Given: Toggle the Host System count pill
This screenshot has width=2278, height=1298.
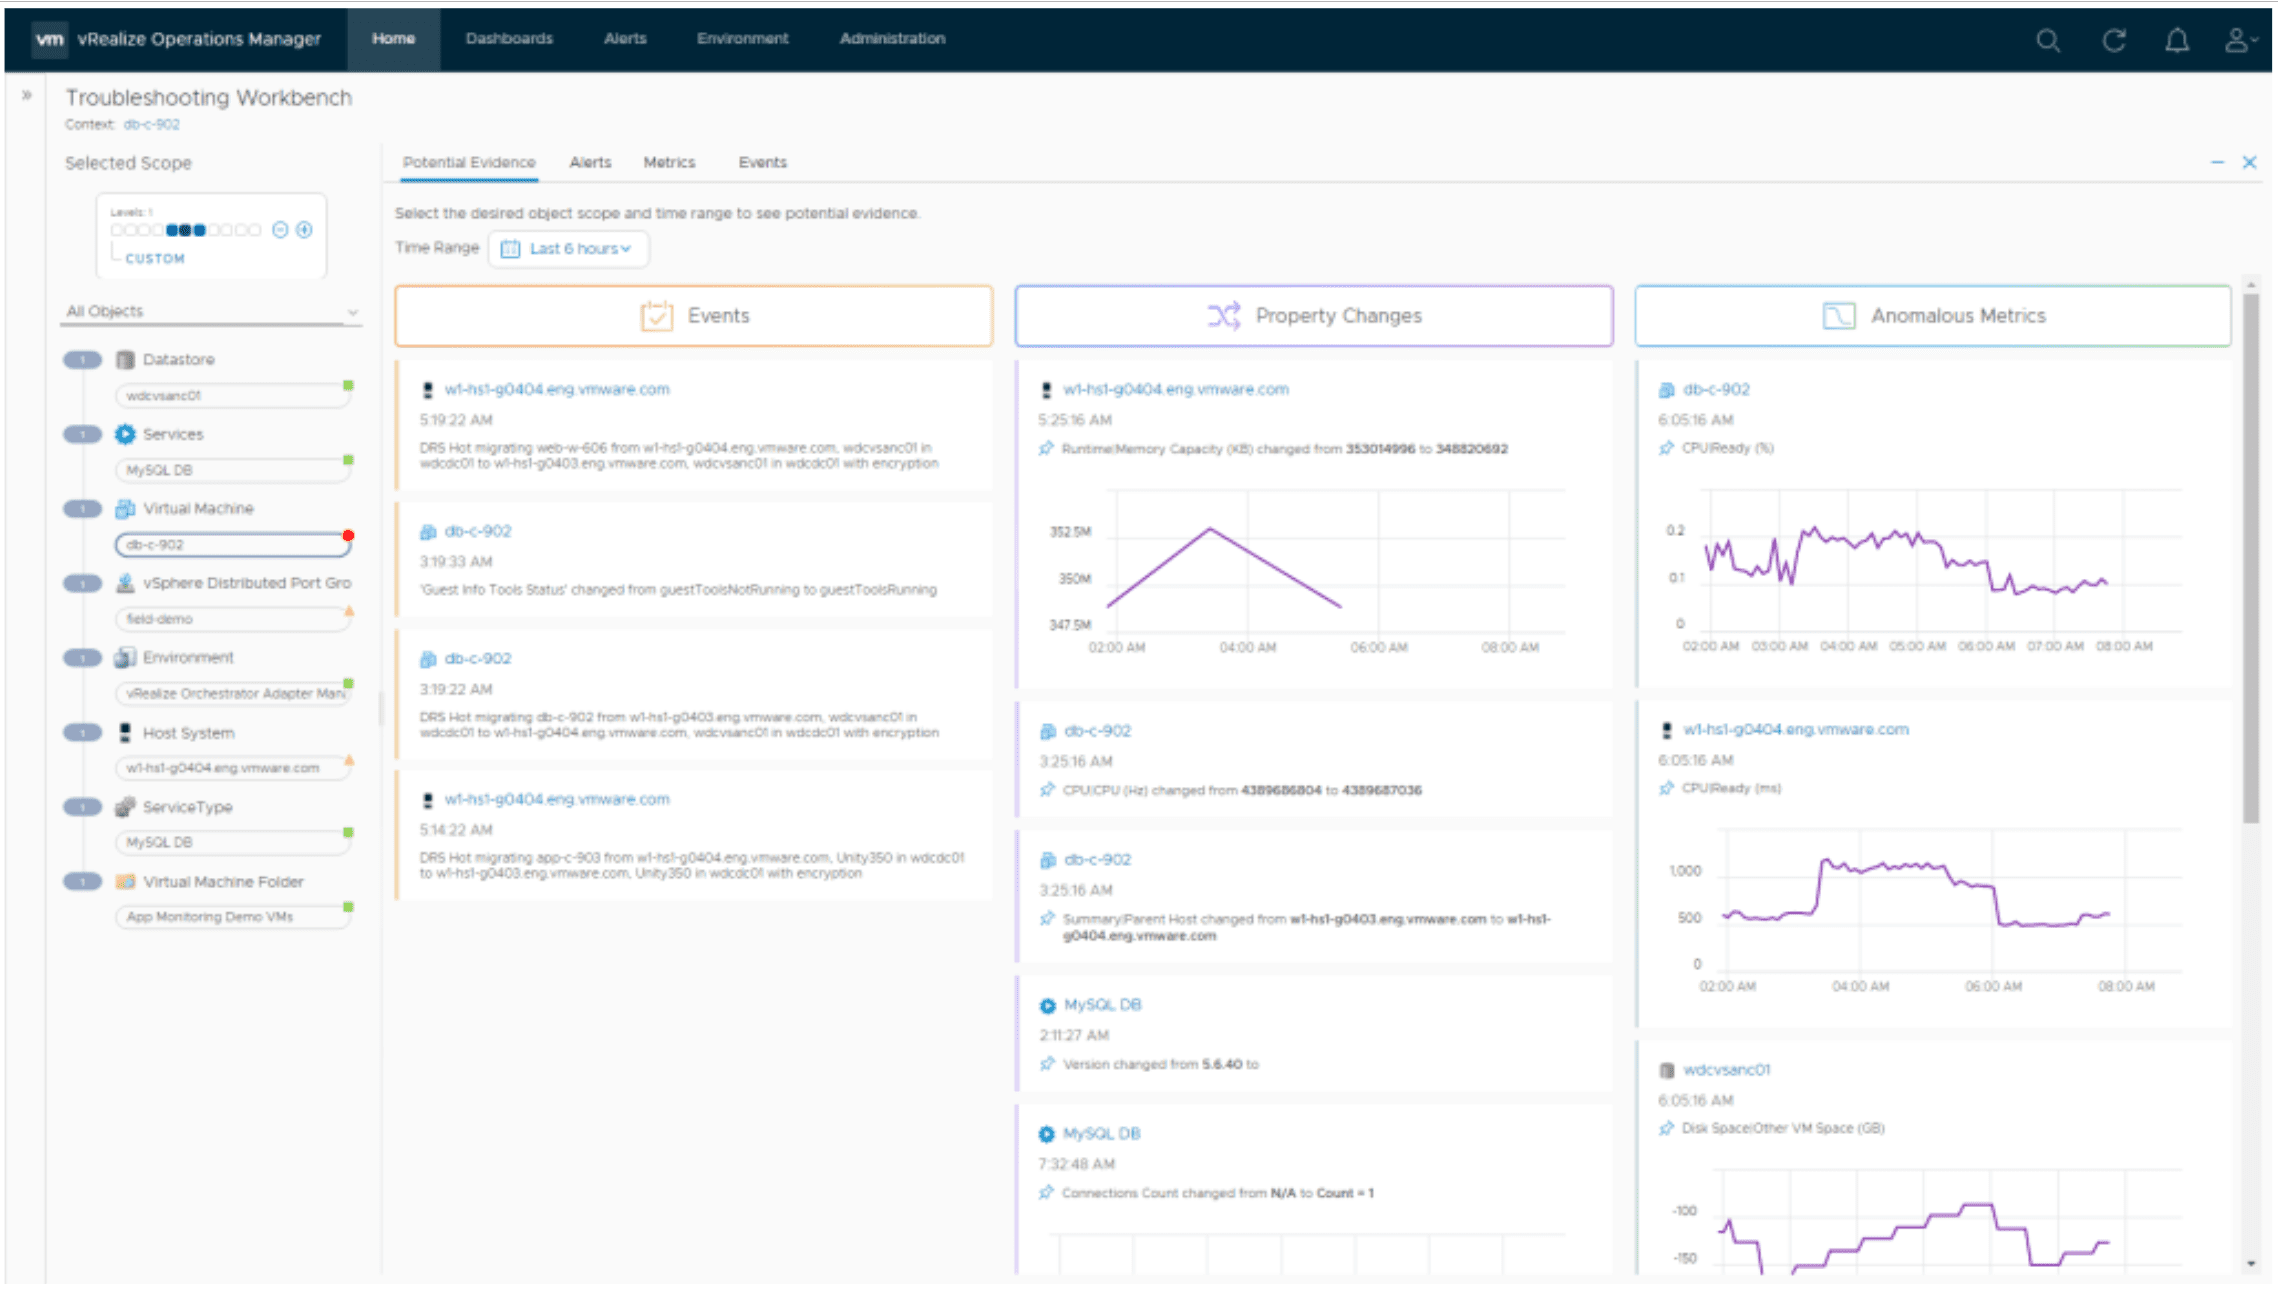Looking at the screenshot, I should coord(83,733).
